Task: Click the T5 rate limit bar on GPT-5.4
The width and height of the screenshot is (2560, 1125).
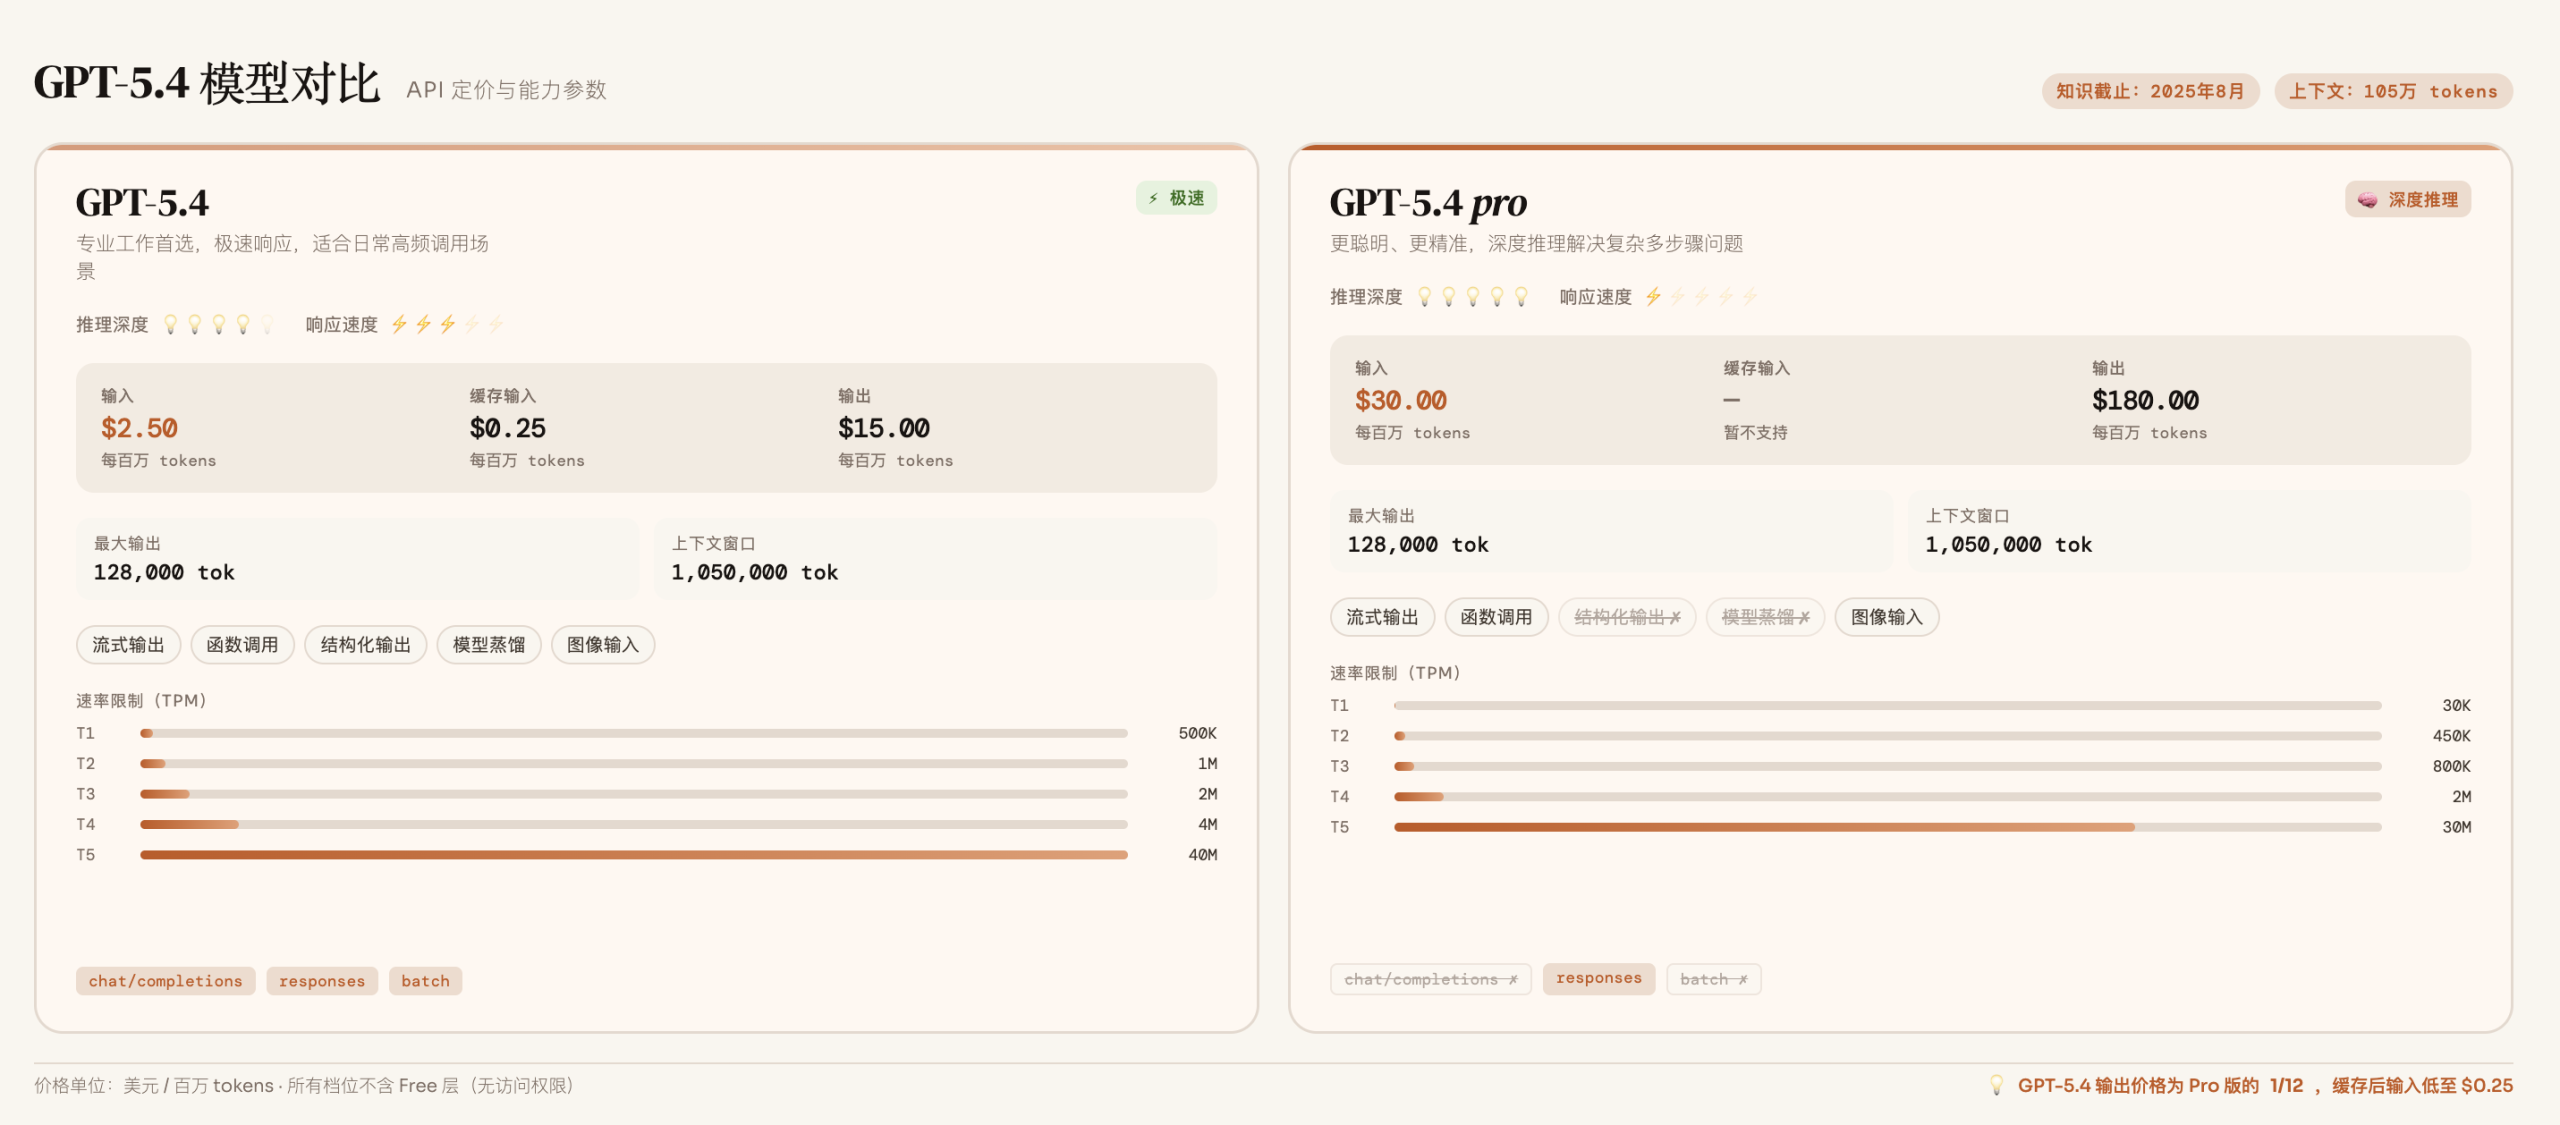Action: click(634, 855)
